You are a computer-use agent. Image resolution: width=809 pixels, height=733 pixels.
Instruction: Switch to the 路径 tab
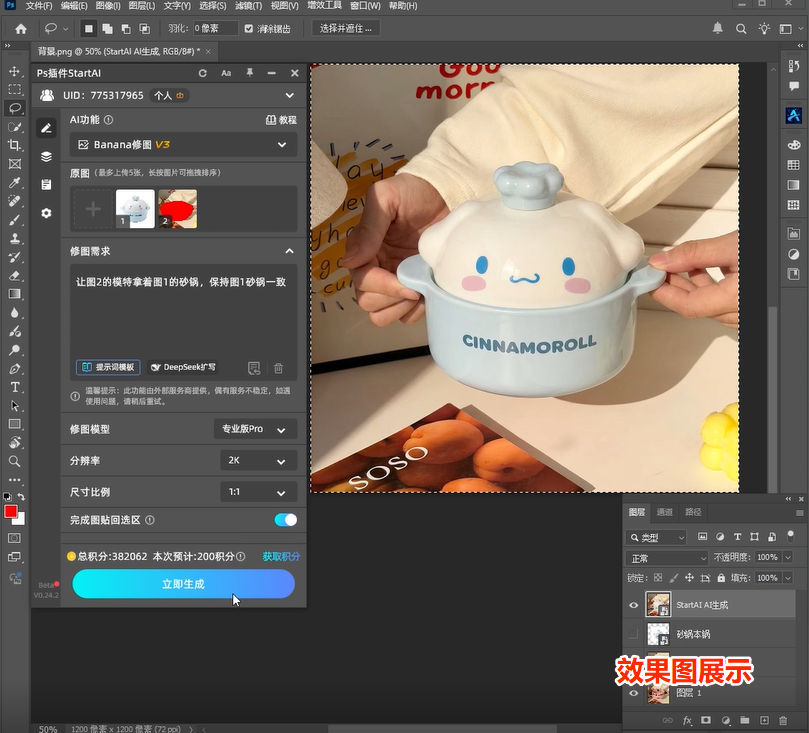coord(693,512)
